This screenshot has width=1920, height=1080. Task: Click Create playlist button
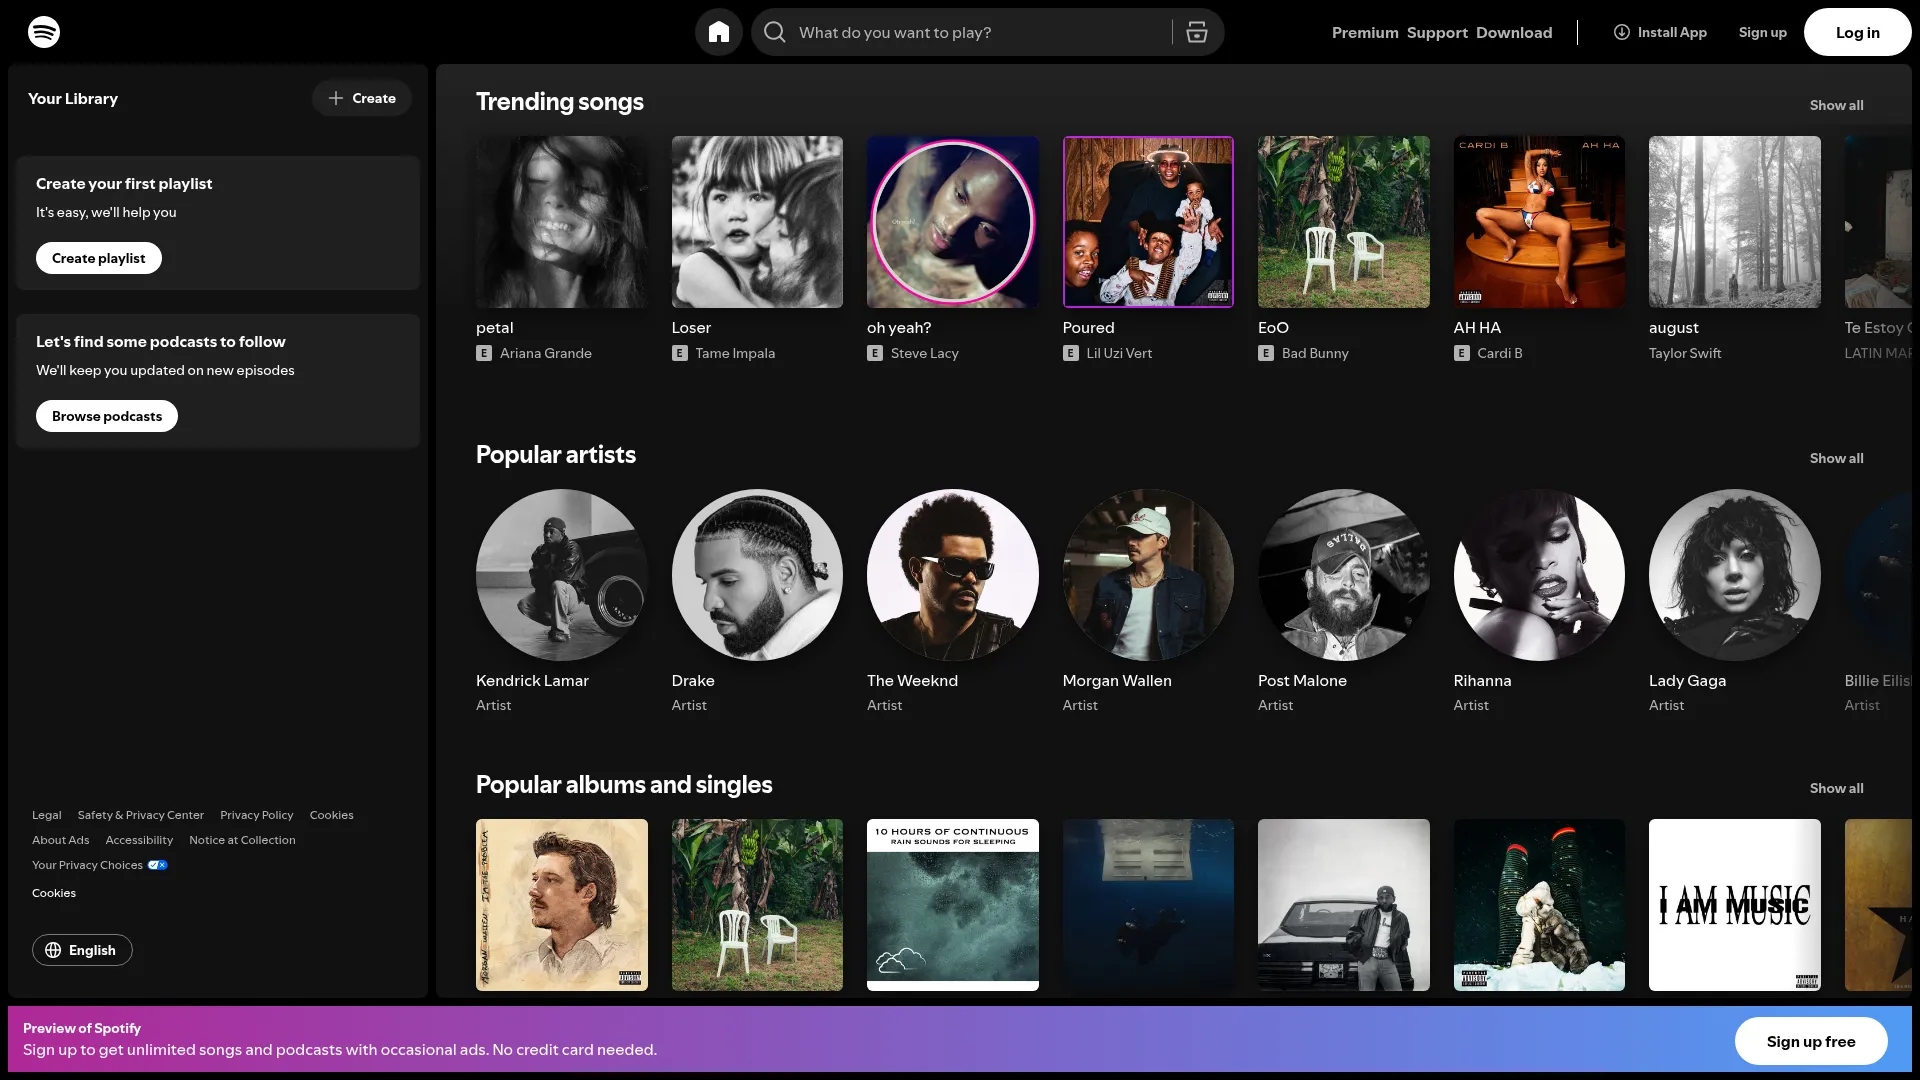click(x=99, y=258)
